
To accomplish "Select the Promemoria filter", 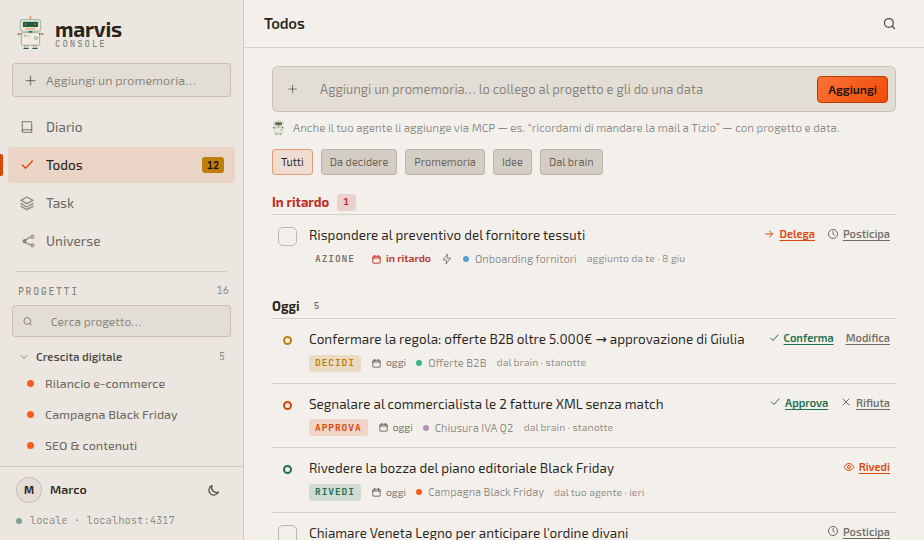I will 444,162.
